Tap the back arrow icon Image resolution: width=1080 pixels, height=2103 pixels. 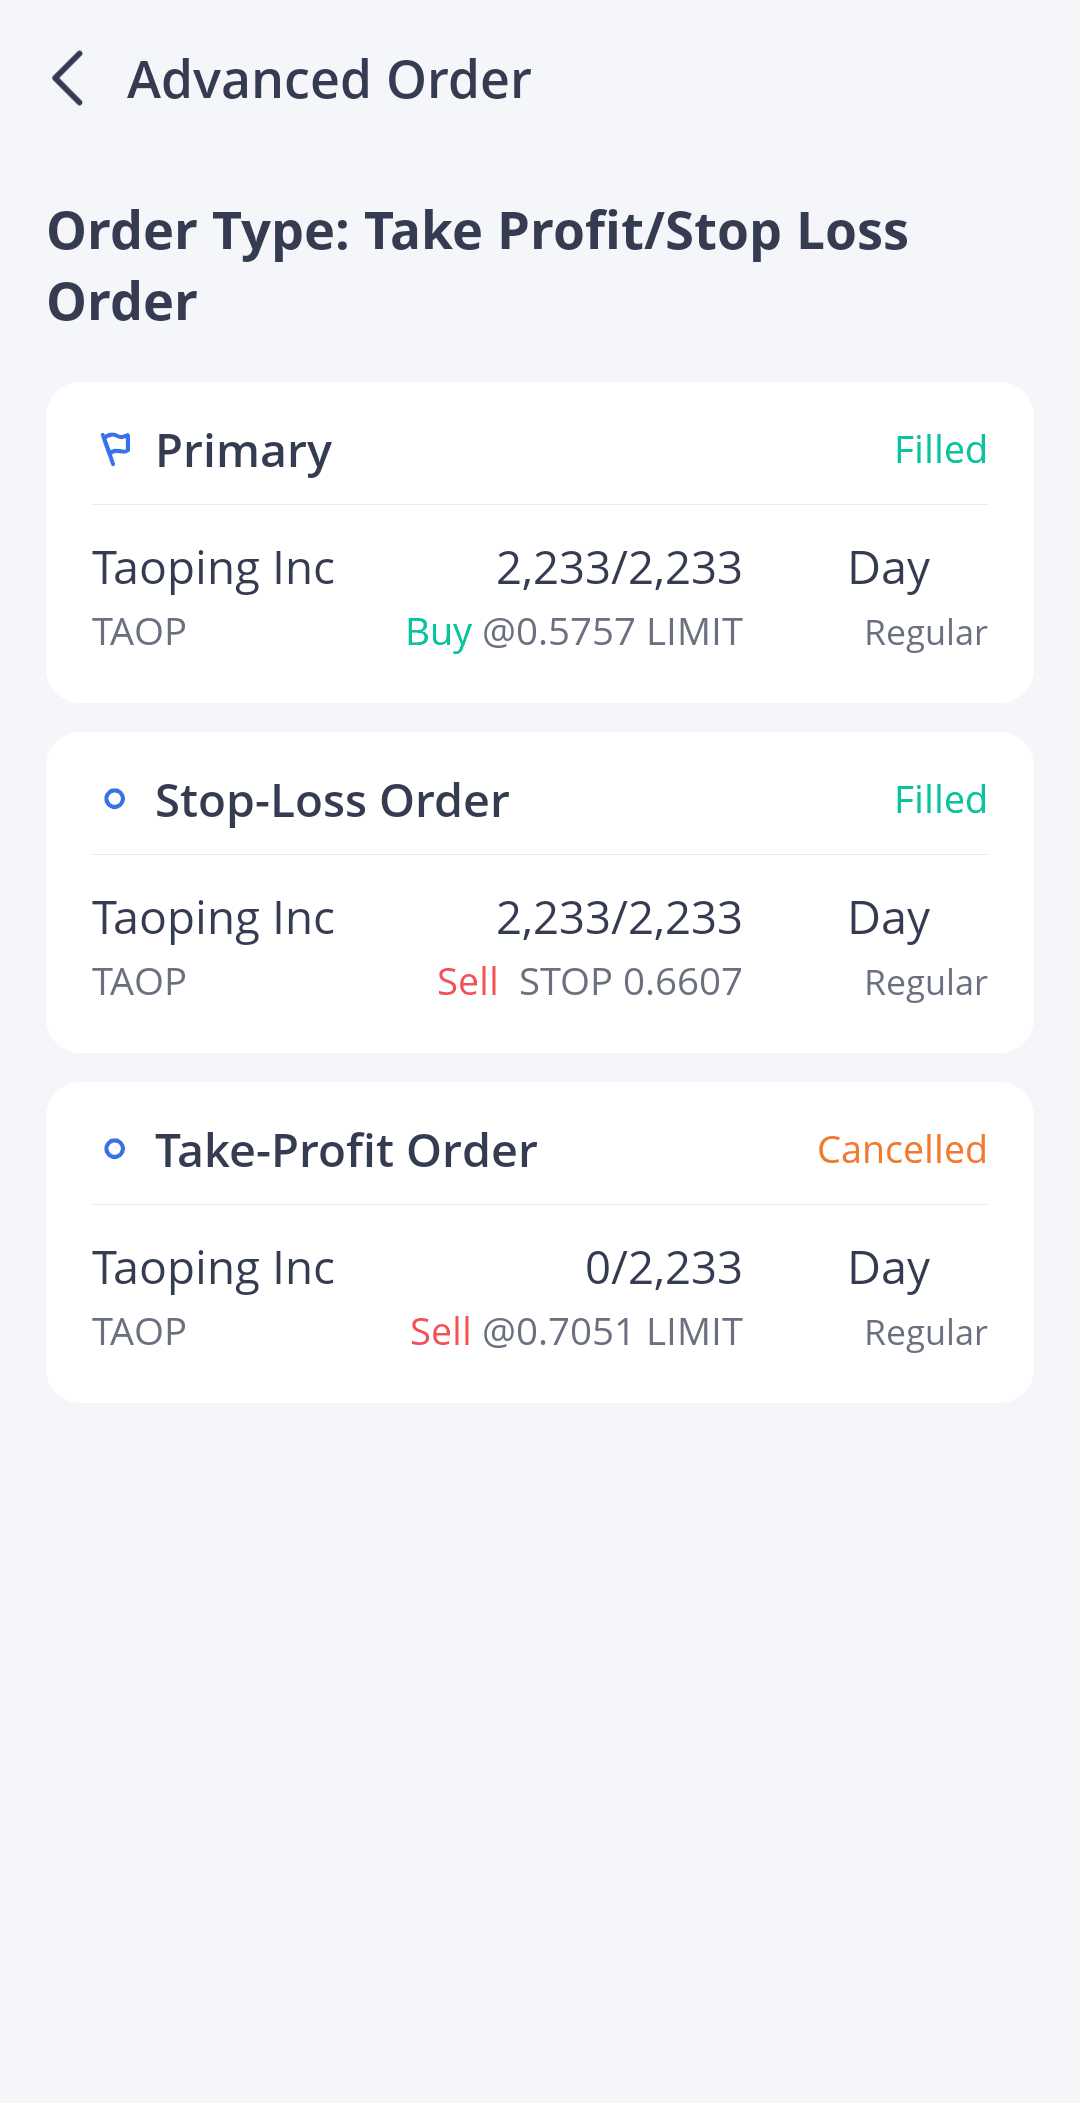point(68,79)
